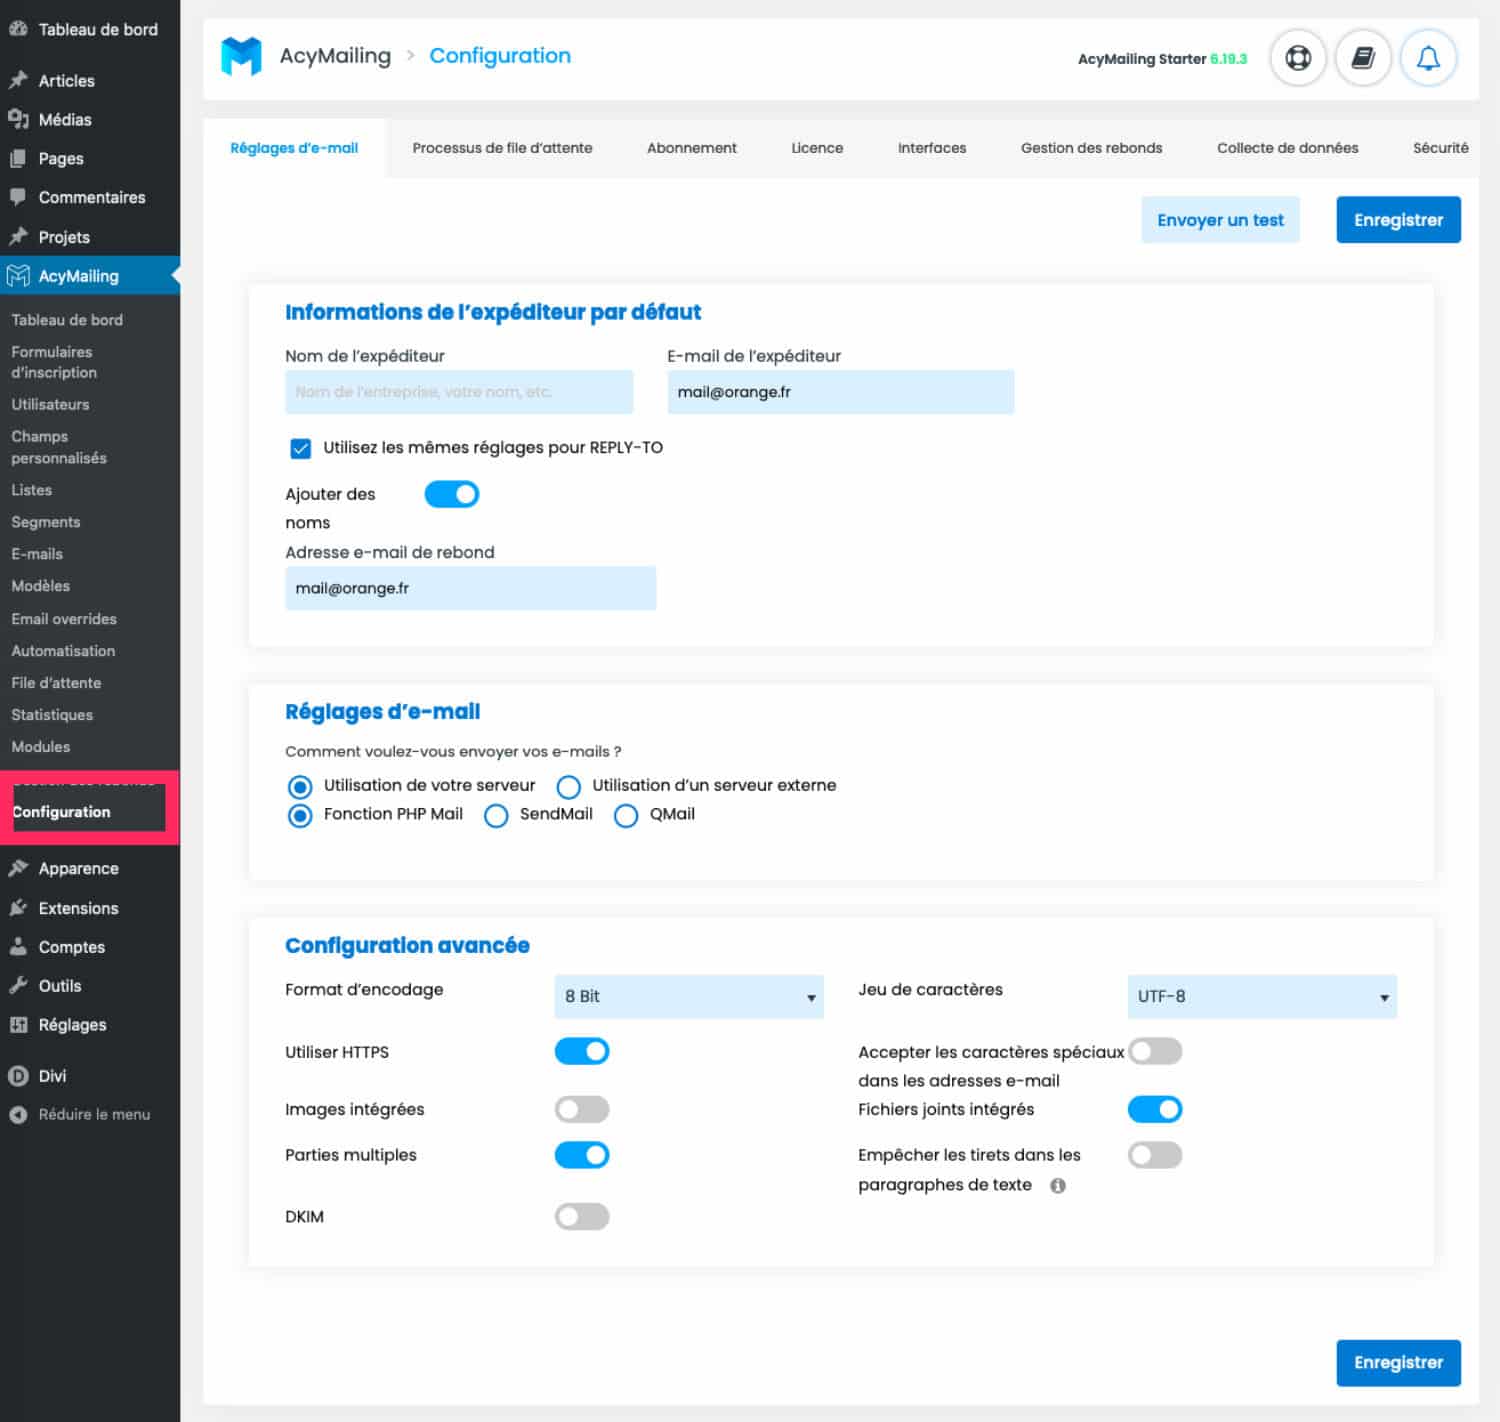Select Utilisation d'un serveur externe radio
The width and height of the screenshot is (1500, 1422).
(568, 787)
